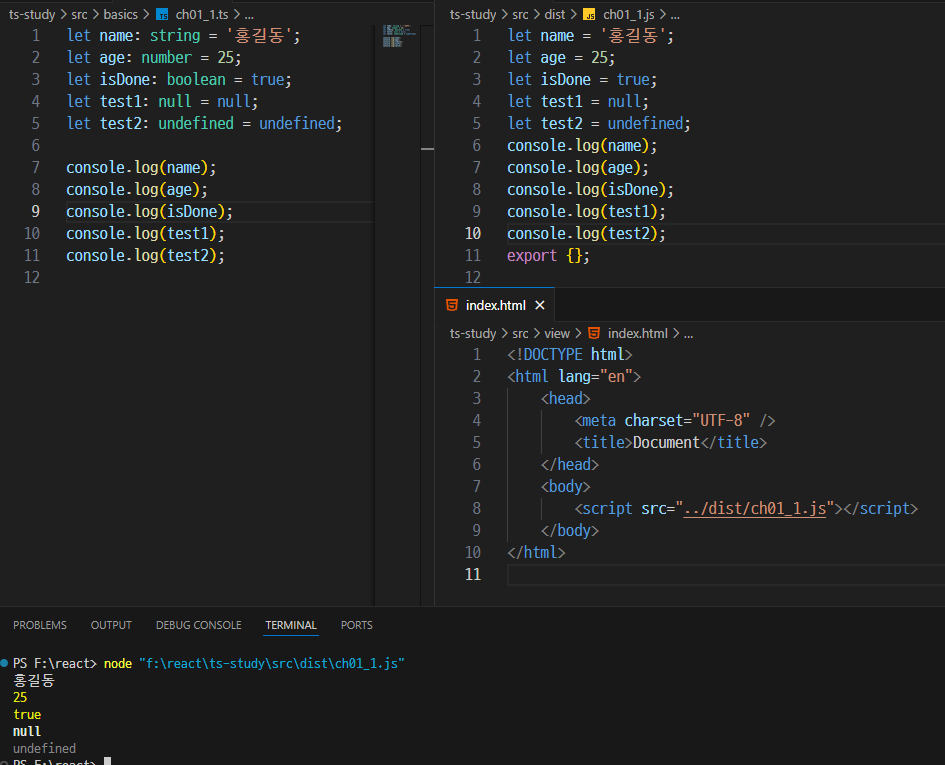Click HTML5 icon on index.html tab
This screenshot has height=765, width=945.
pyautogui.click(x=451, y=305)
